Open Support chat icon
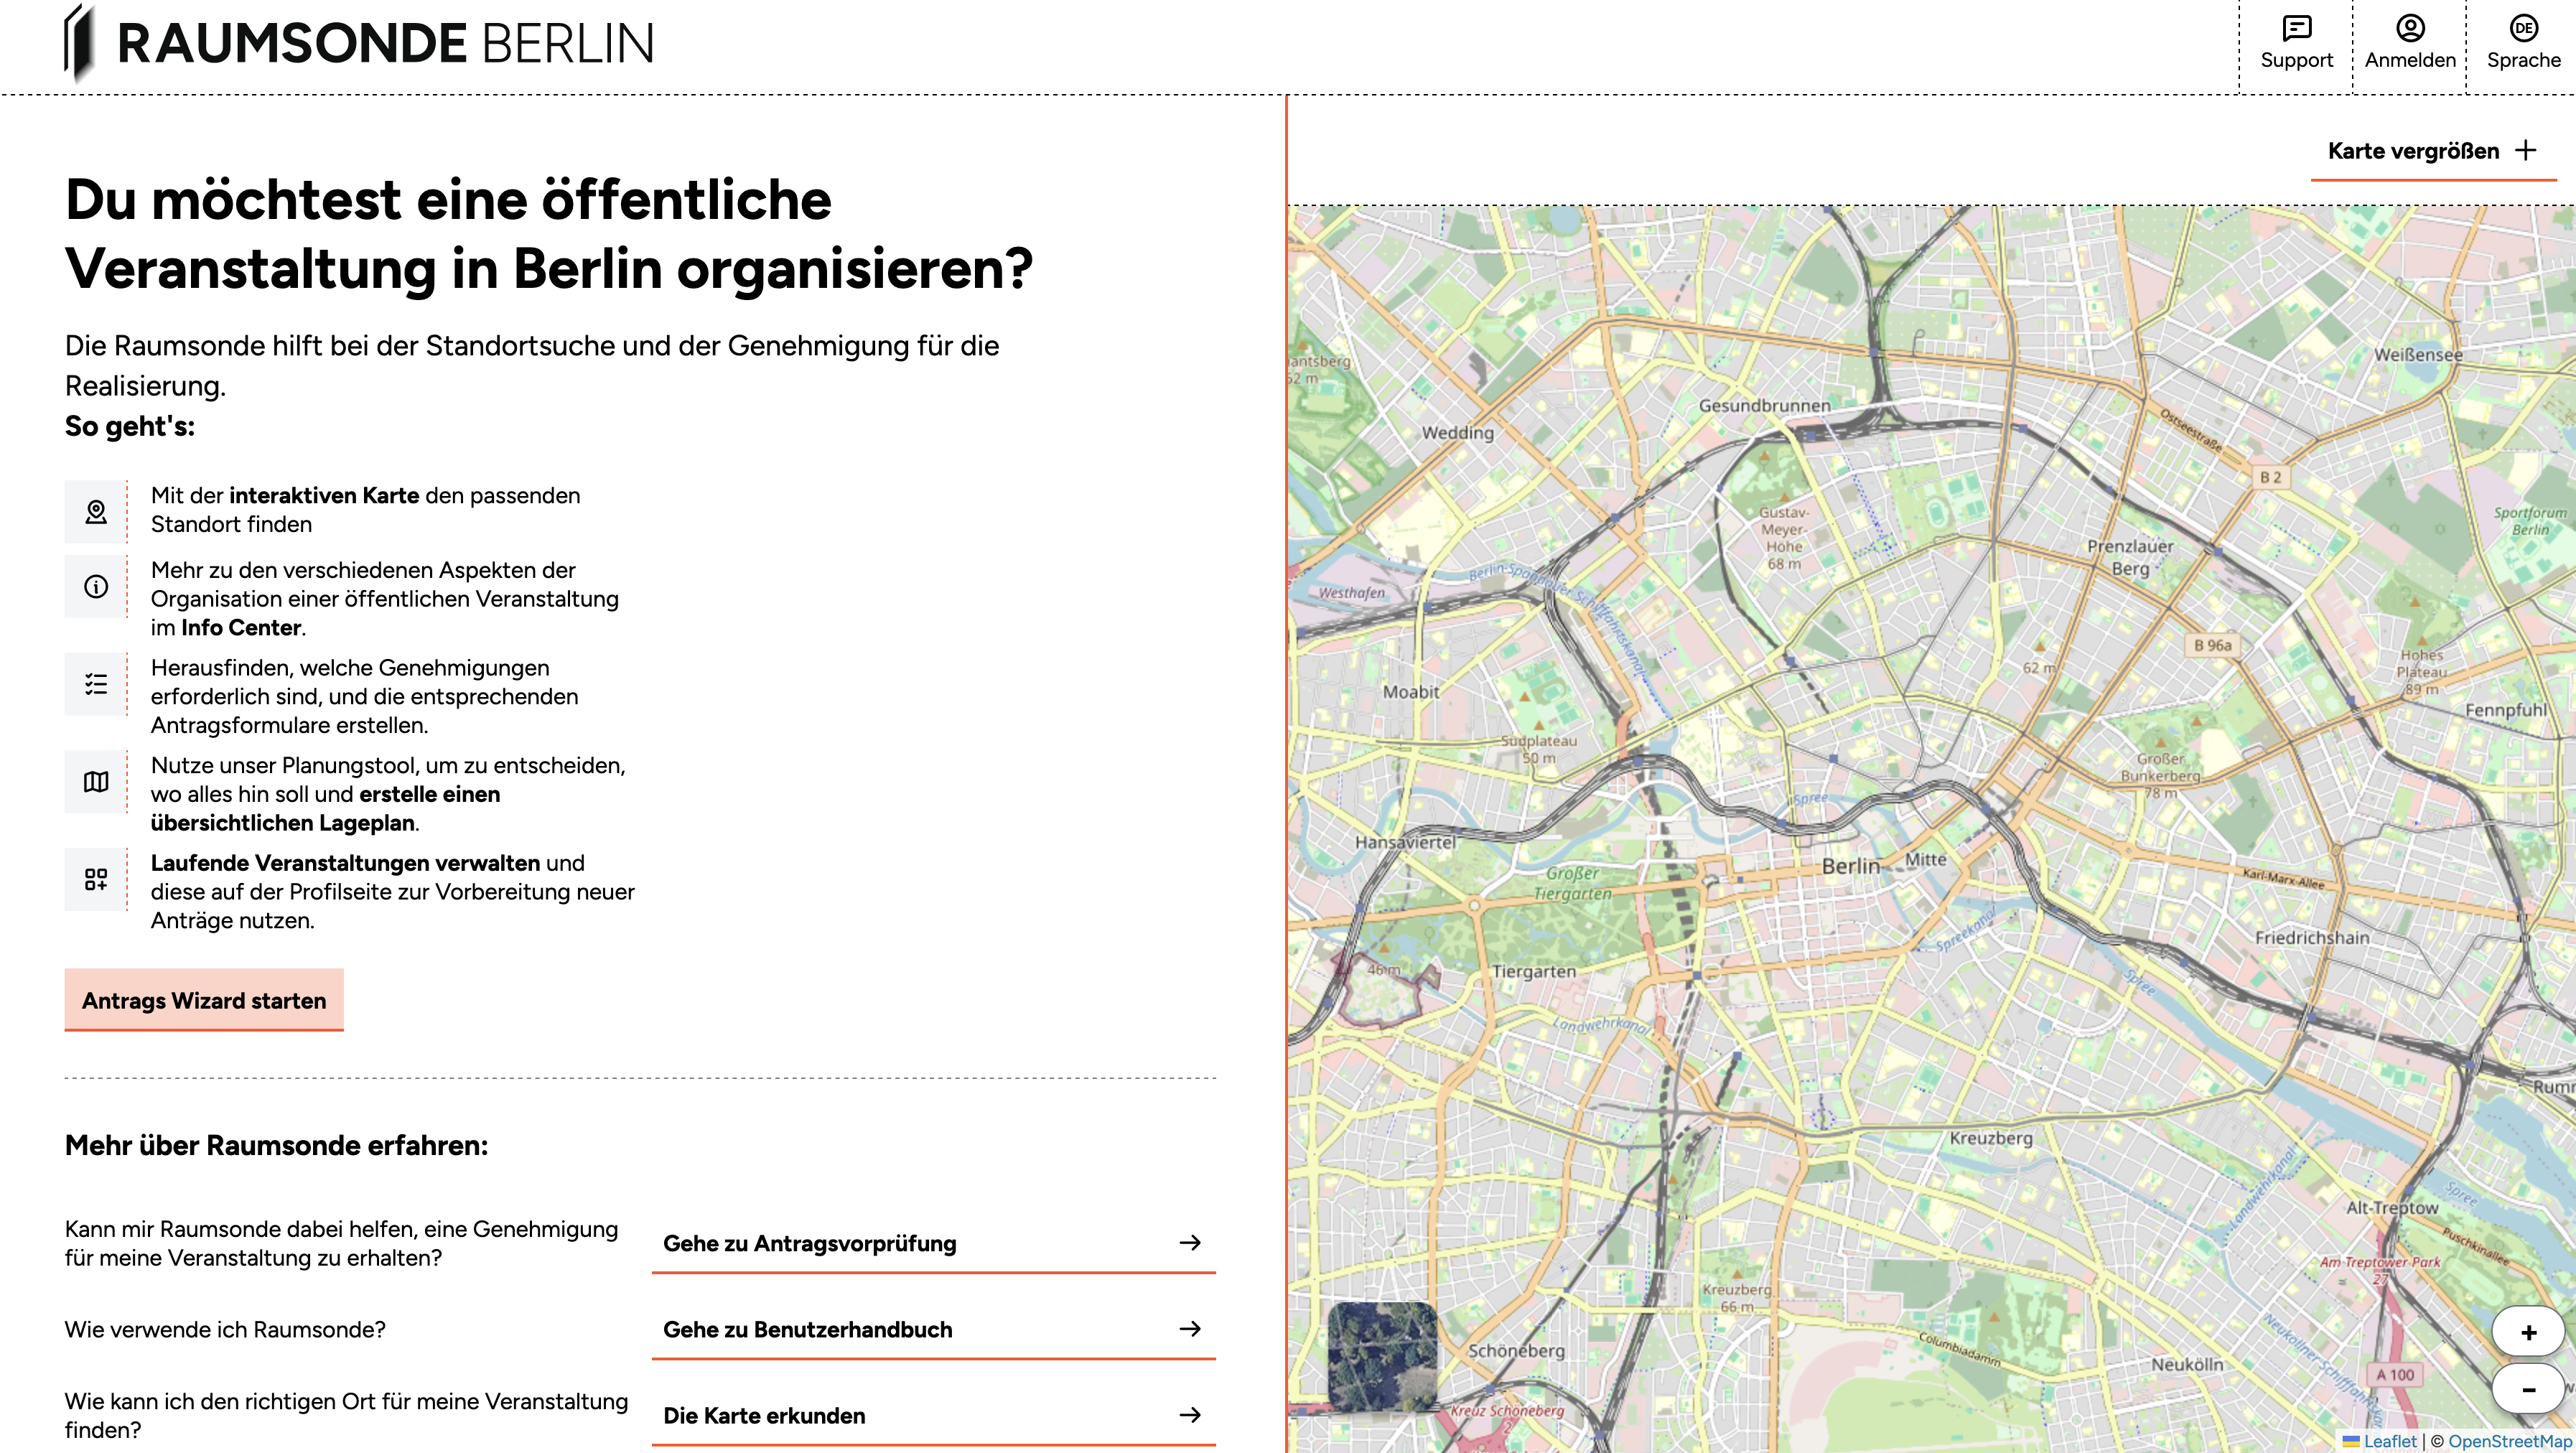The image size is (2576, 1453). click(2296, 29)
